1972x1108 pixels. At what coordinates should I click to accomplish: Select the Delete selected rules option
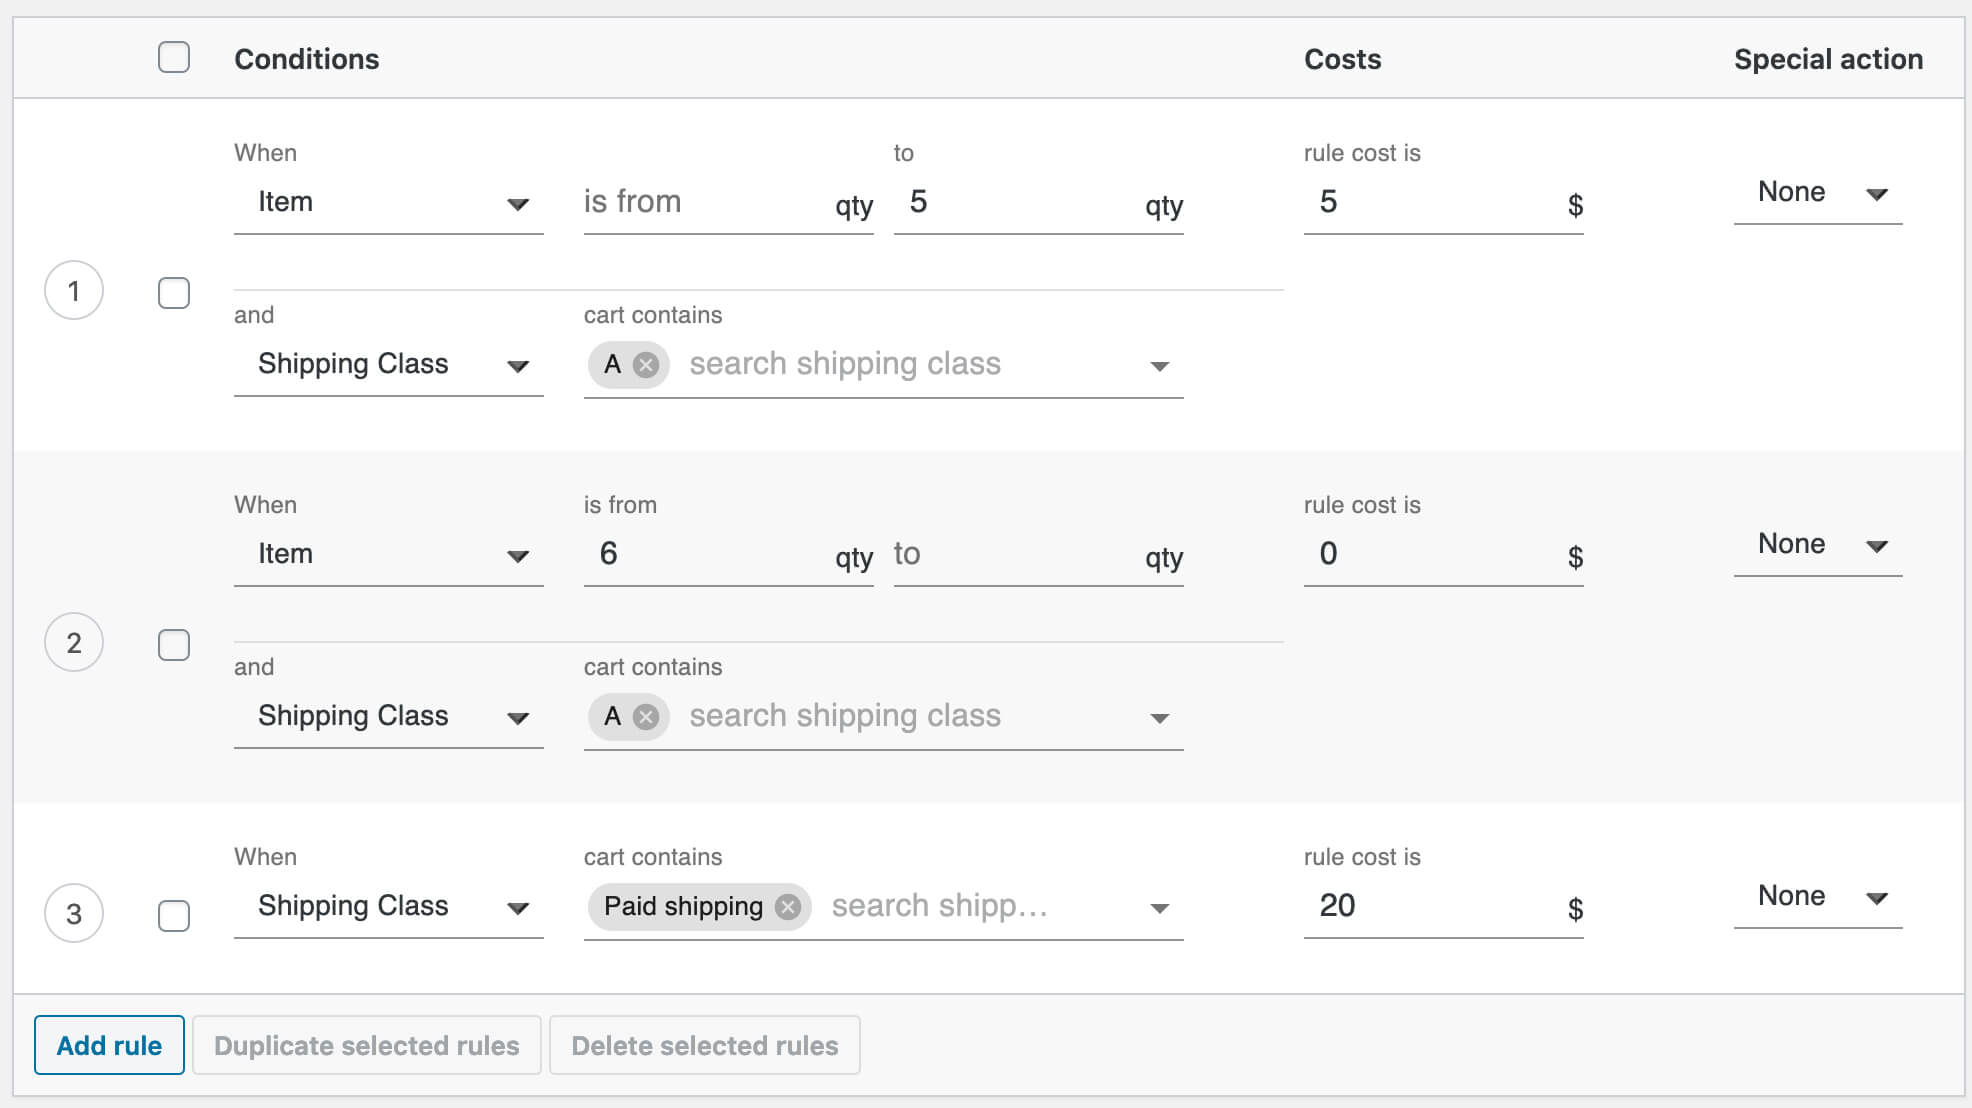point(703,1046)
